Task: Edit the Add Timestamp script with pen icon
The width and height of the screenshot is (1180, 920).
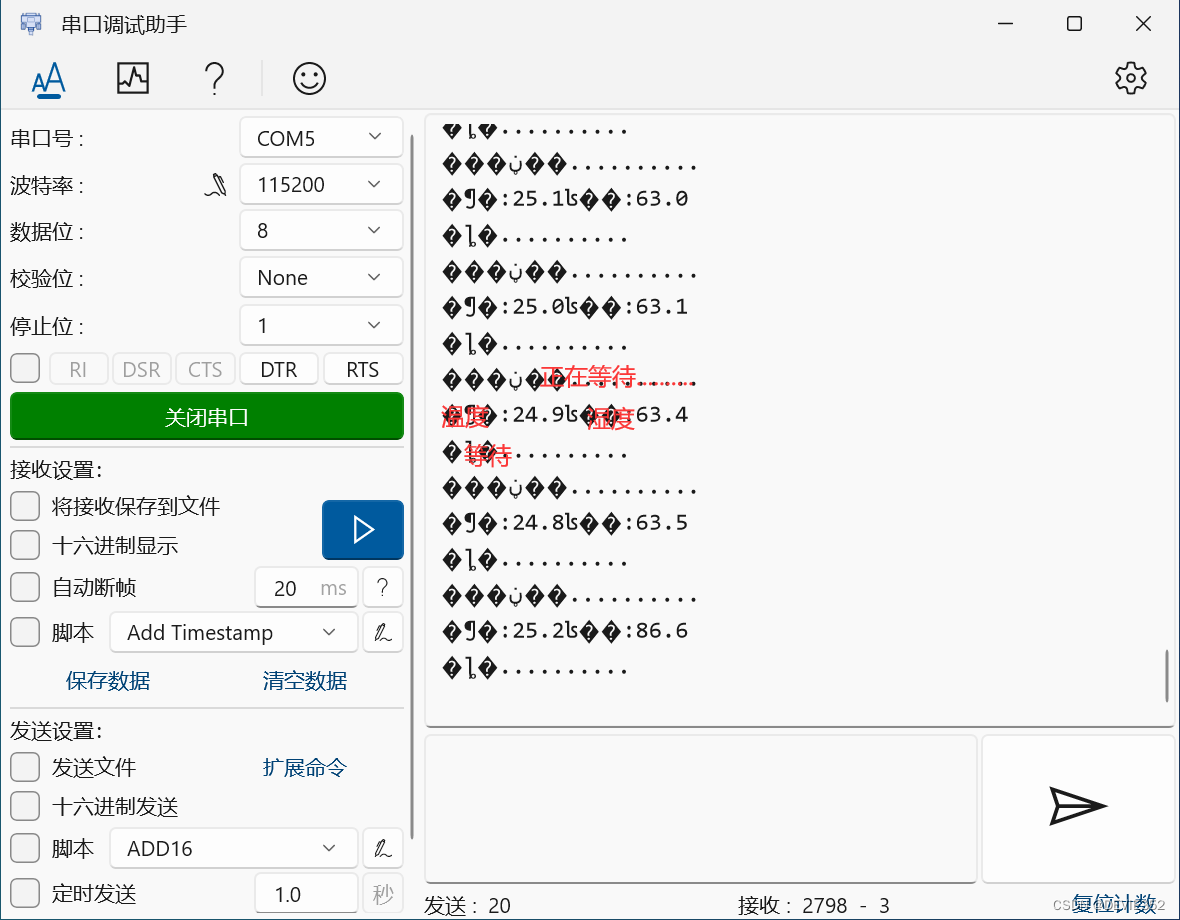Action: tap(383, 632)
